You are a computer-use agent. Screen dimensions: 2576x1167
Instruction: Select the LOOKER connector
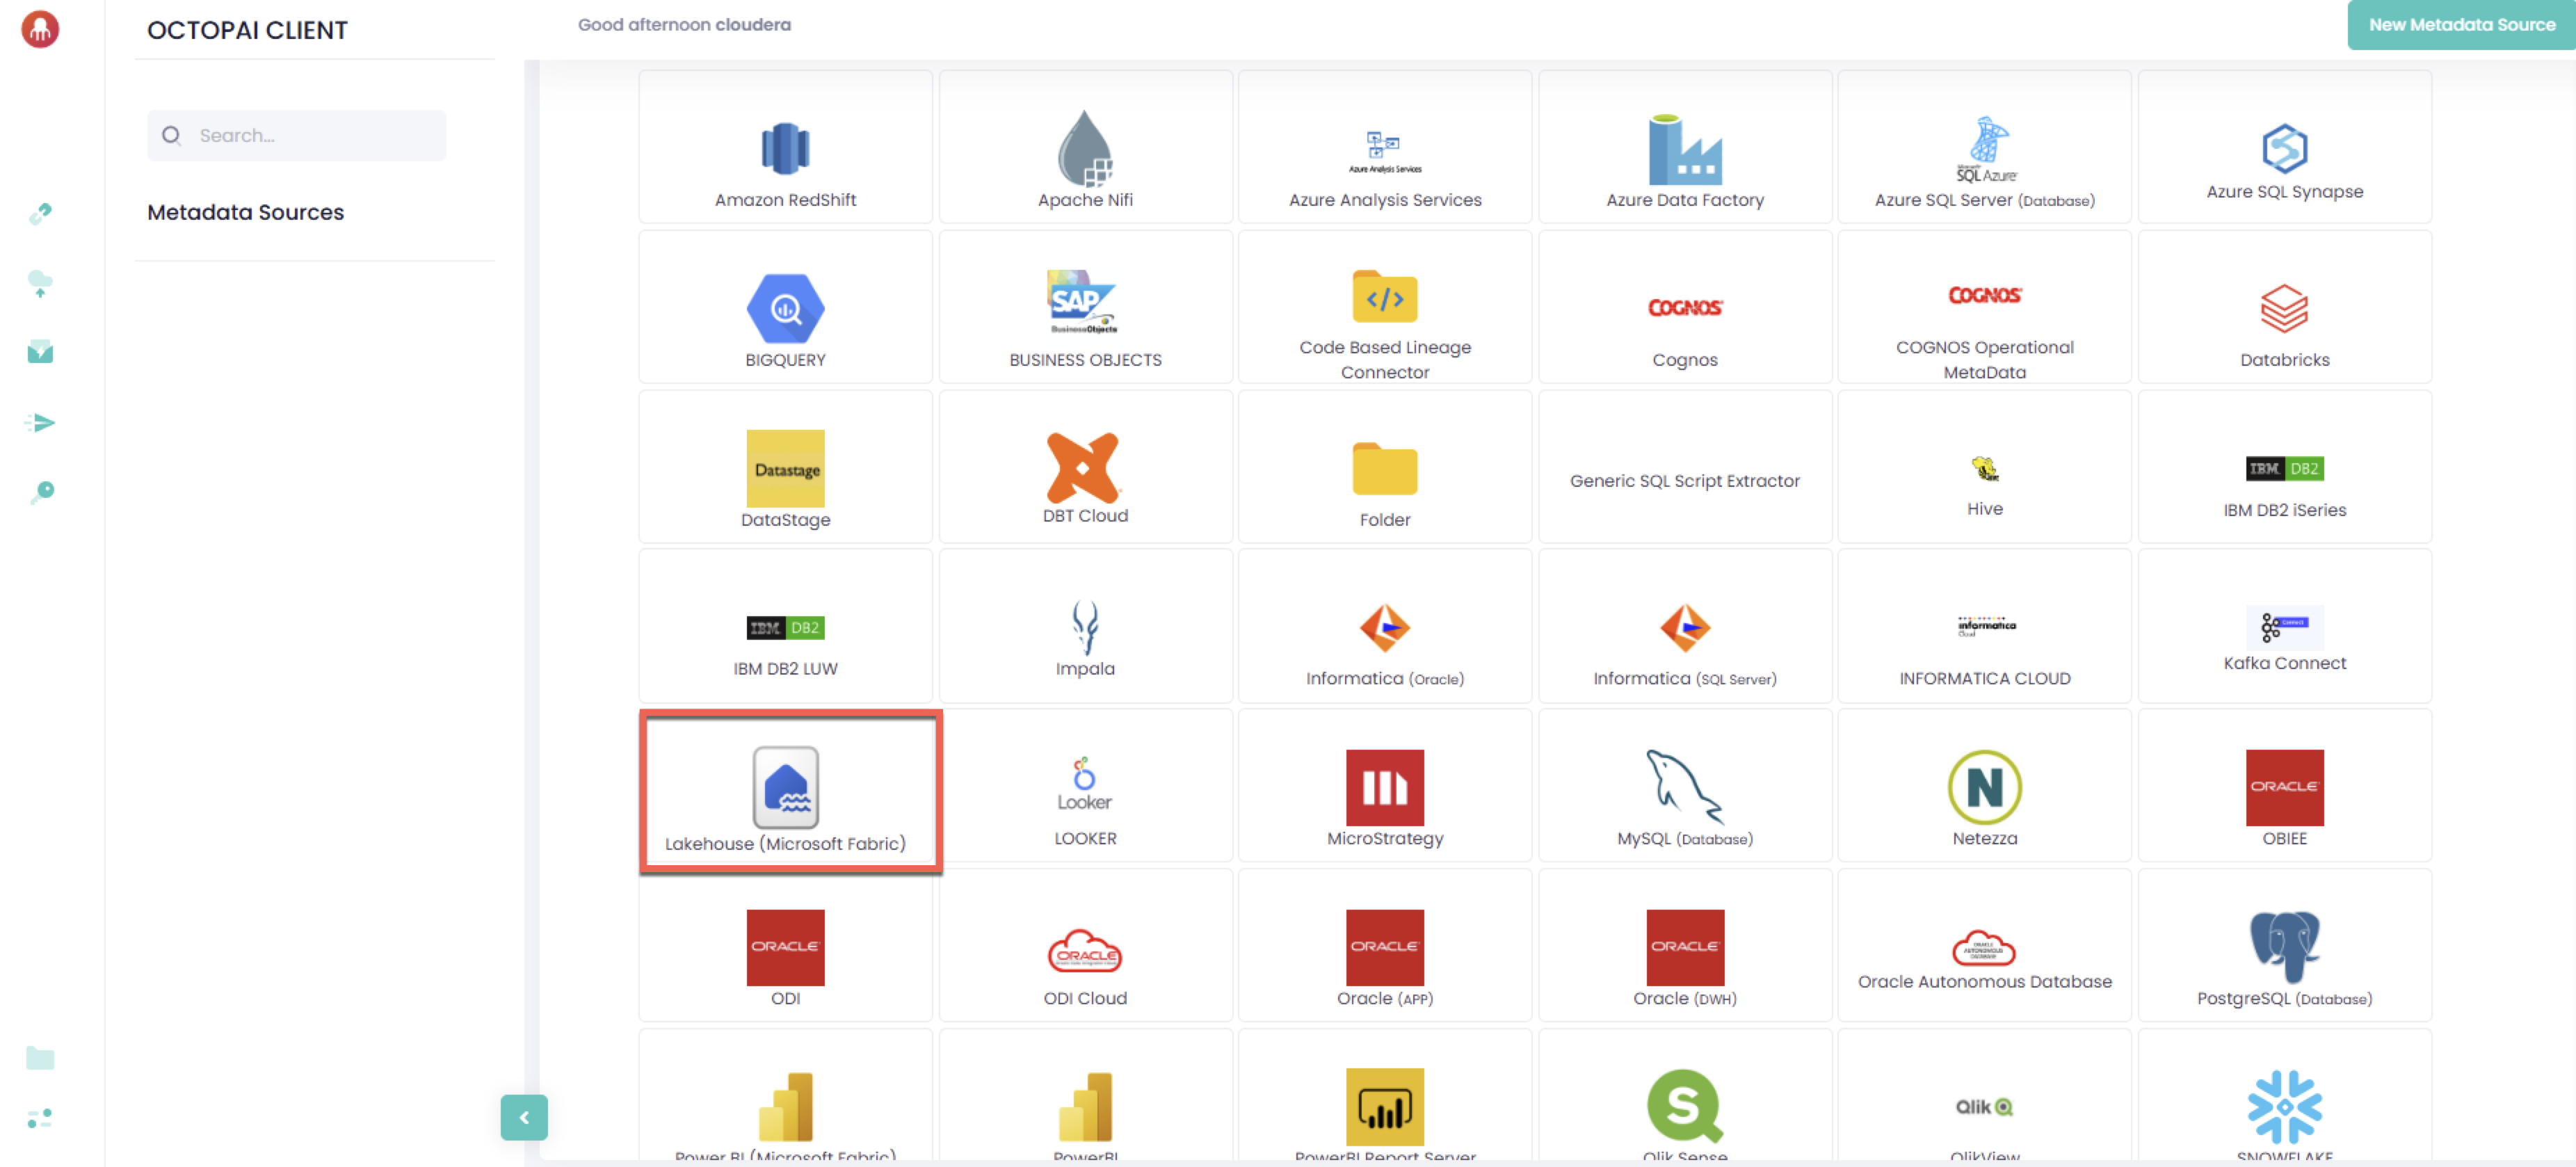point(1085,786)
